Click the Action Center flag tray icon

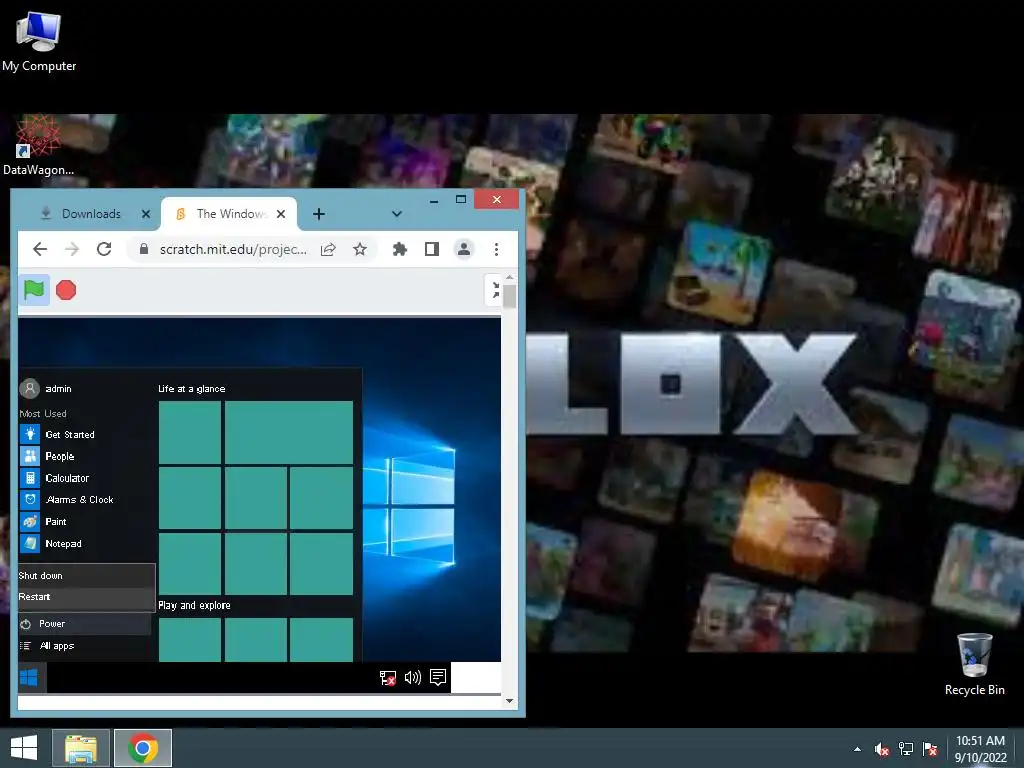point(930,749)
